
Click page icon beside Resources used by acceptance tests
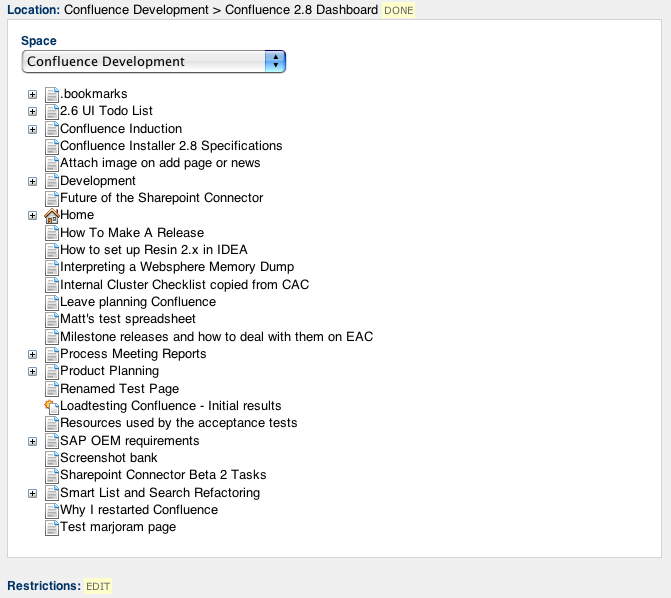point(52,424)
